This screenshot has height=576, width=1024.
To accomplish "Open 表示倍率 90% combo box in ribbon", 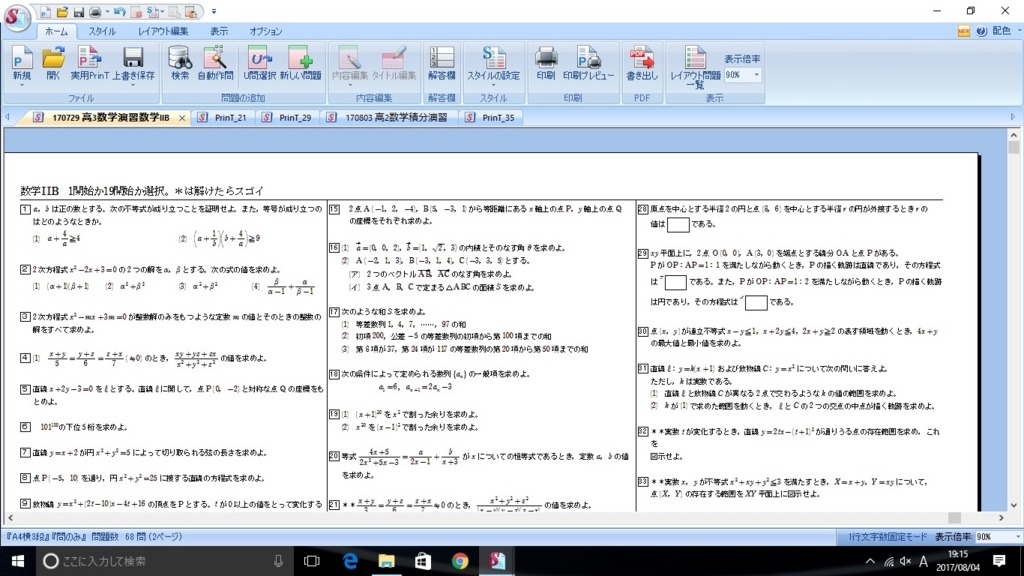I will (x=742, y=75).
